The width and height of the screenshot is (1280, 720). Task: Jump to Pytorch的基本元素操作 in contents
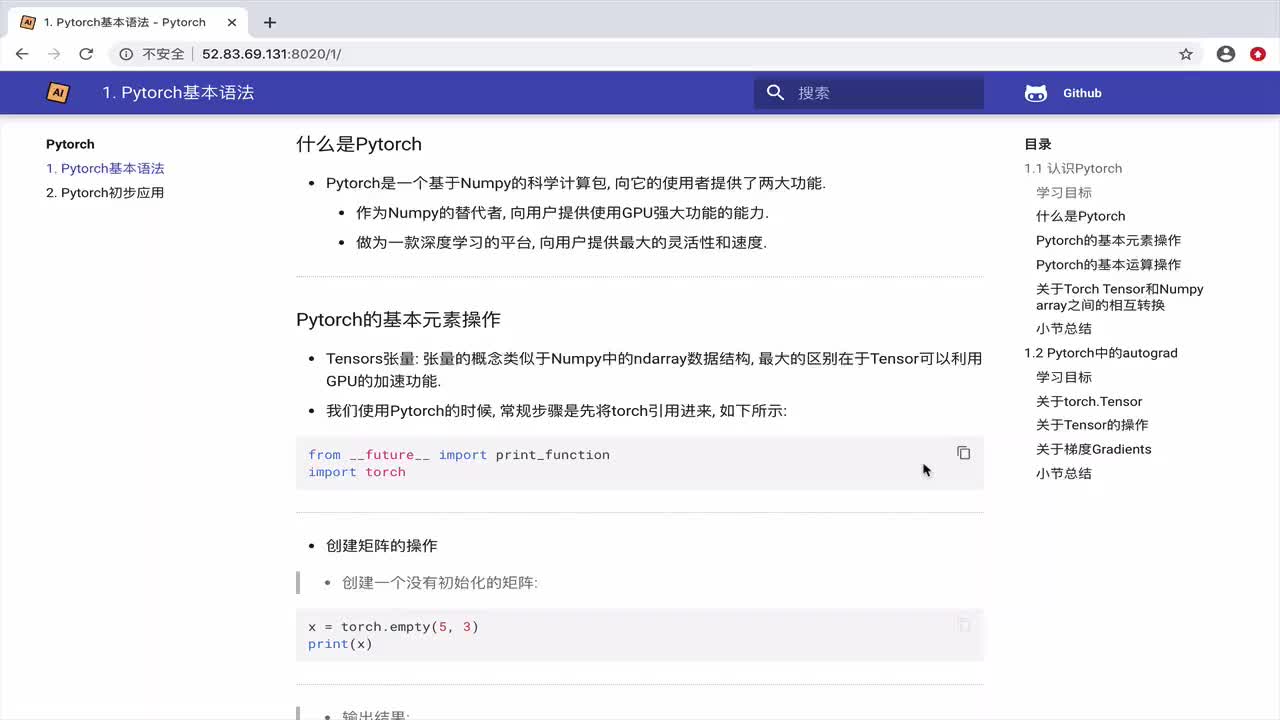pyautogui.click(x=1108, y=241)
